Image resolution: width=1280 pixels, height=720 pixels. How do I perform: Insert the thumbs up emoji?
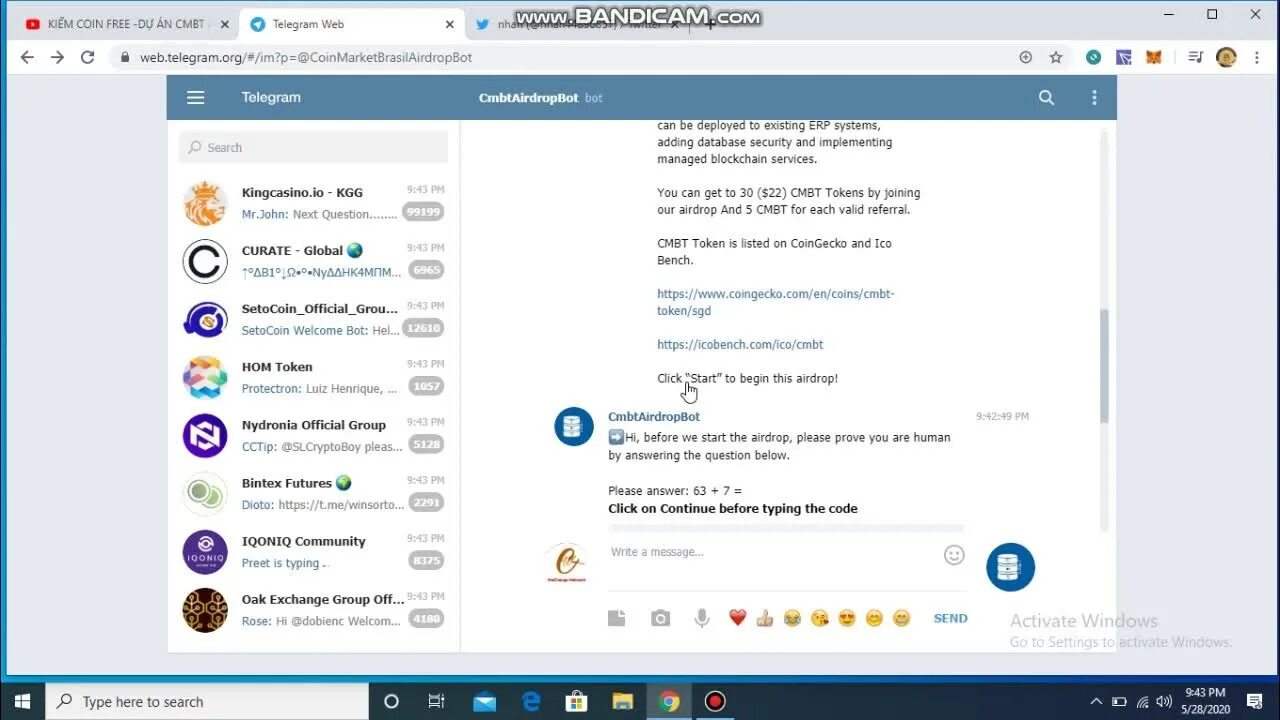tap(765, 618)
